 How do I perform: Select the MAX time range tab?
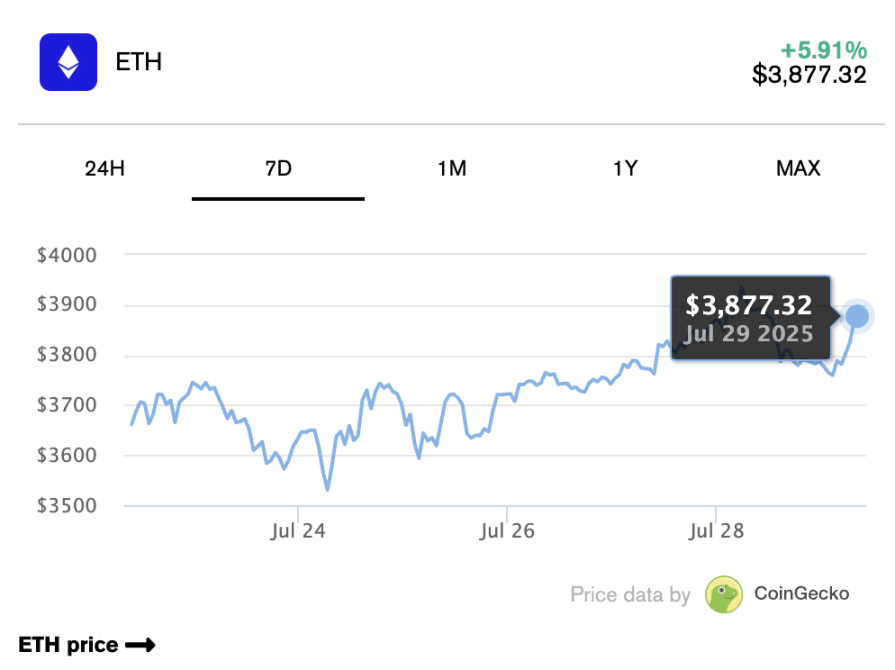[x=798, y=168]
